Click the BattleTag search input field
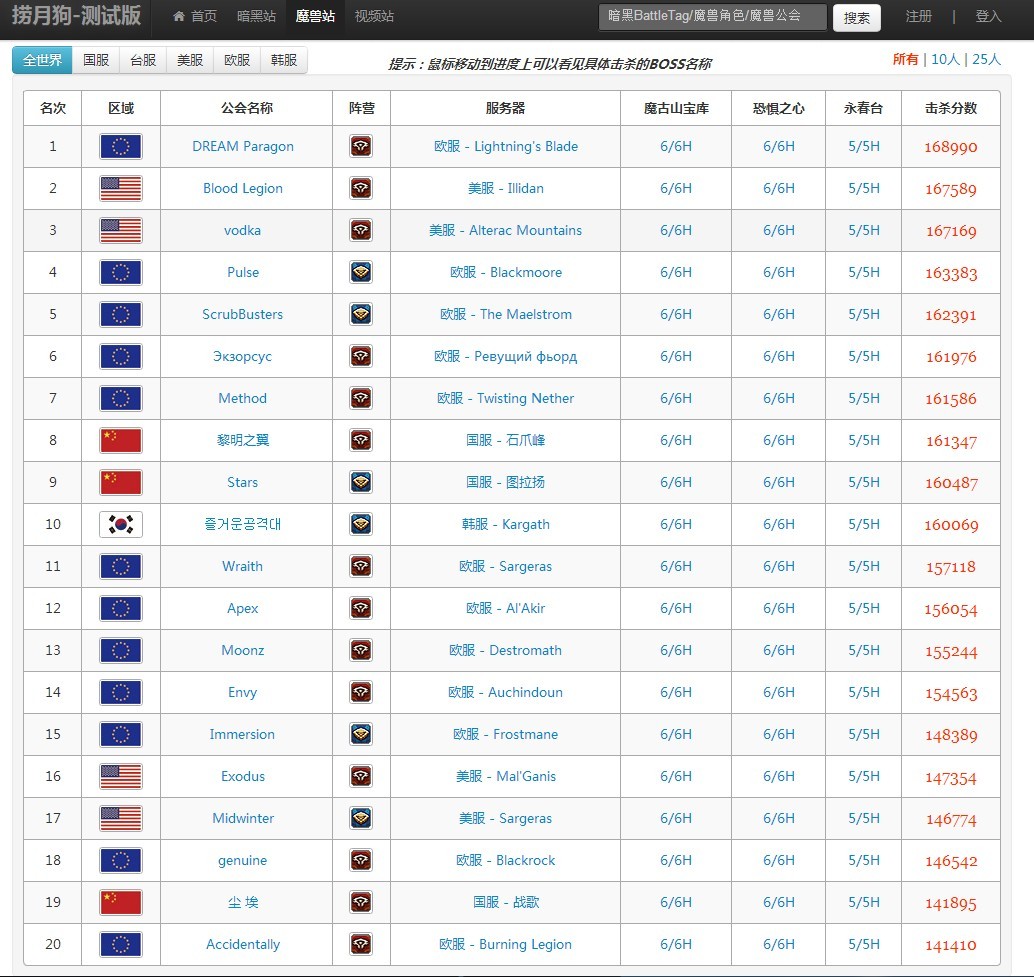The image size is (1034, 977). 712,17
